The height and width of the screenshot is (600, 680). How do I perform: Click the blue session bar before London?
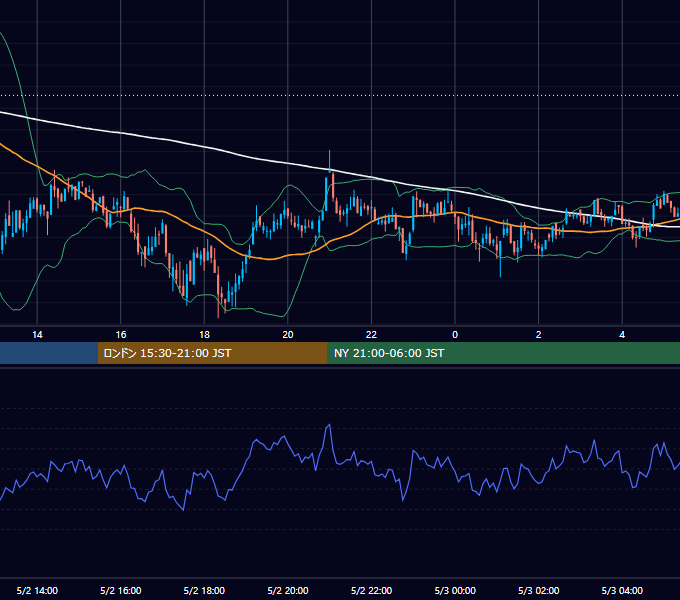49,353
